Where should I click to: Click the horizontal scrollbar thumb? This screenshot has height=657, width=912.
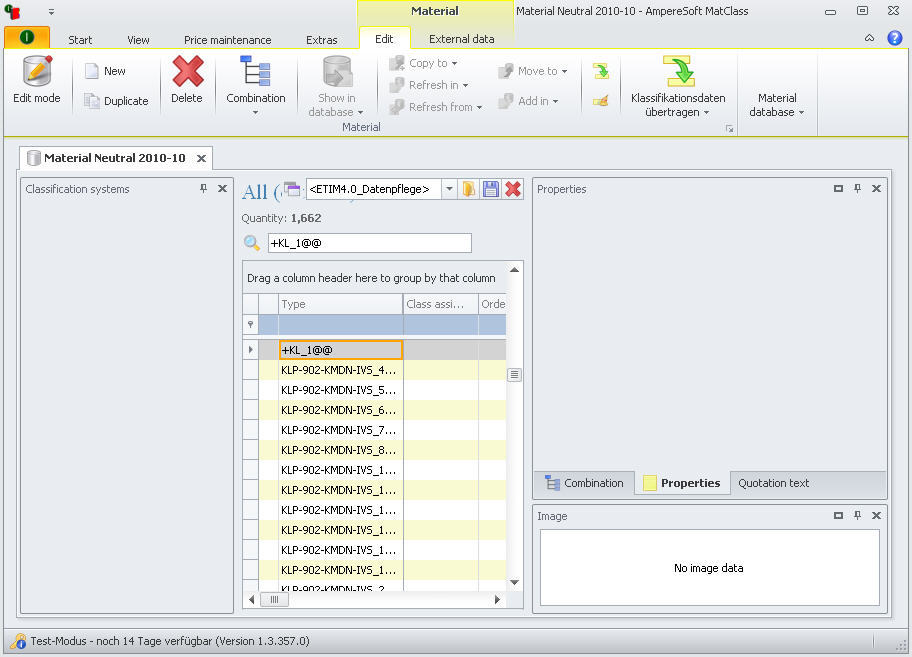(274, 599)
